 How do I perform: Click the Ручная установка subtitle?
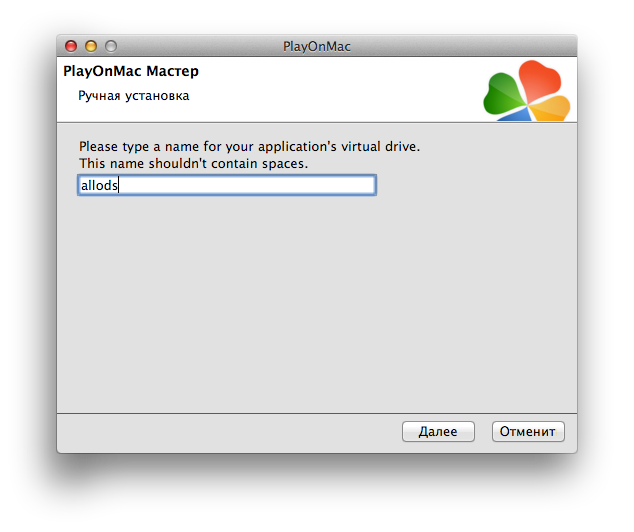tap(134, 96)
